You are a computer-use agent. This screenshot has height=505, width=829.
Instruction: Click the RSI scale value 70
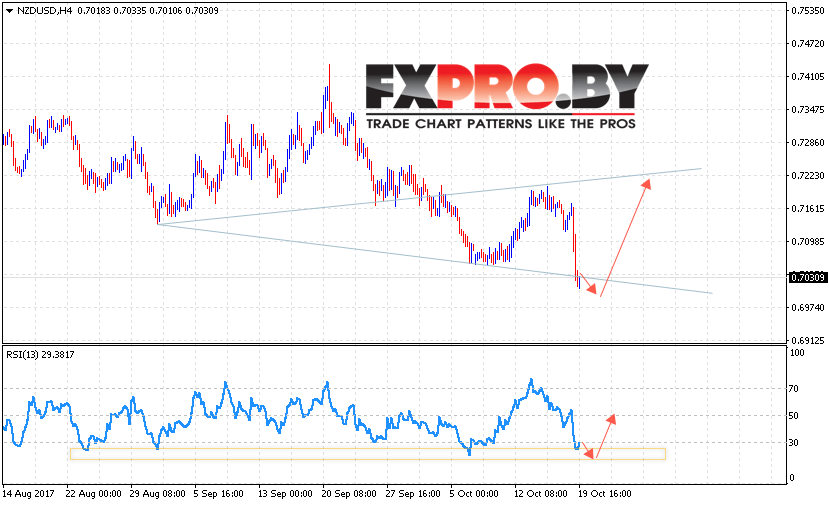(794, 389)
